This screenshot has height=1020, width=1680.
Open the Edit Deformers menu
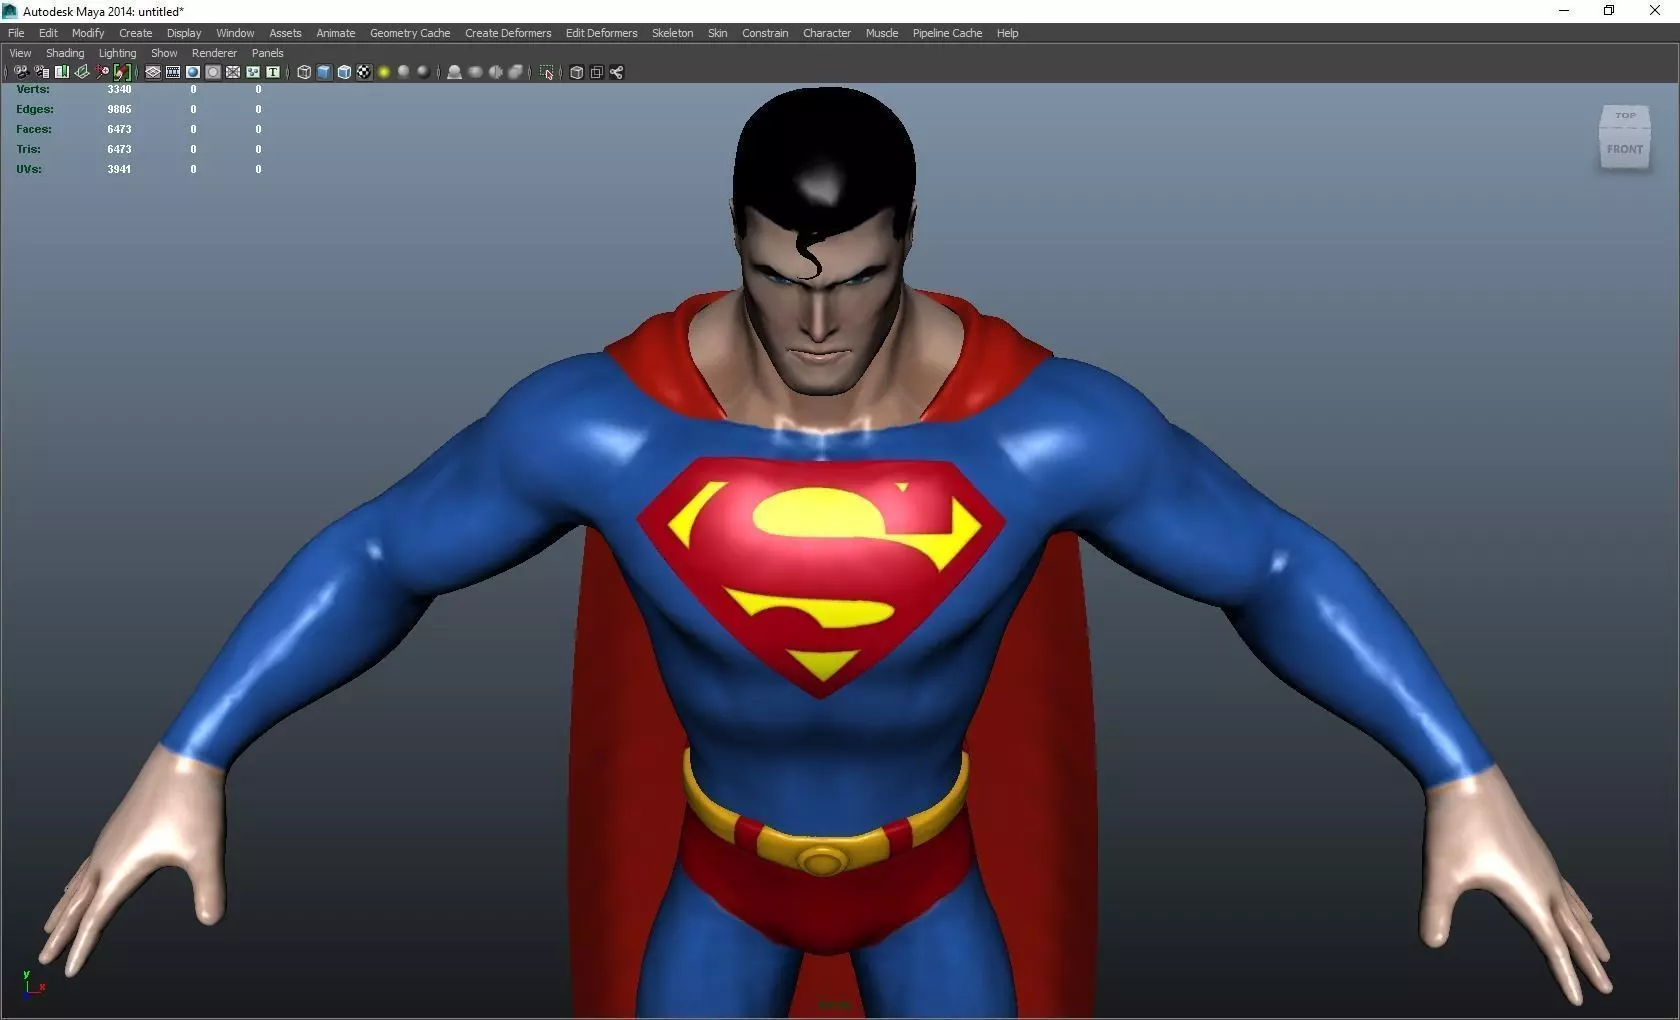[601, 33]
